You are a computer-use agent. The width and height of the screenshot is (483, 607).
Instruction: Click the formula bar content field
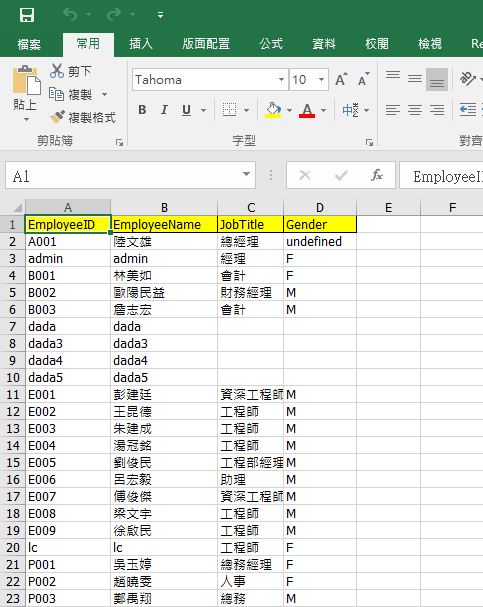[441, 176]
